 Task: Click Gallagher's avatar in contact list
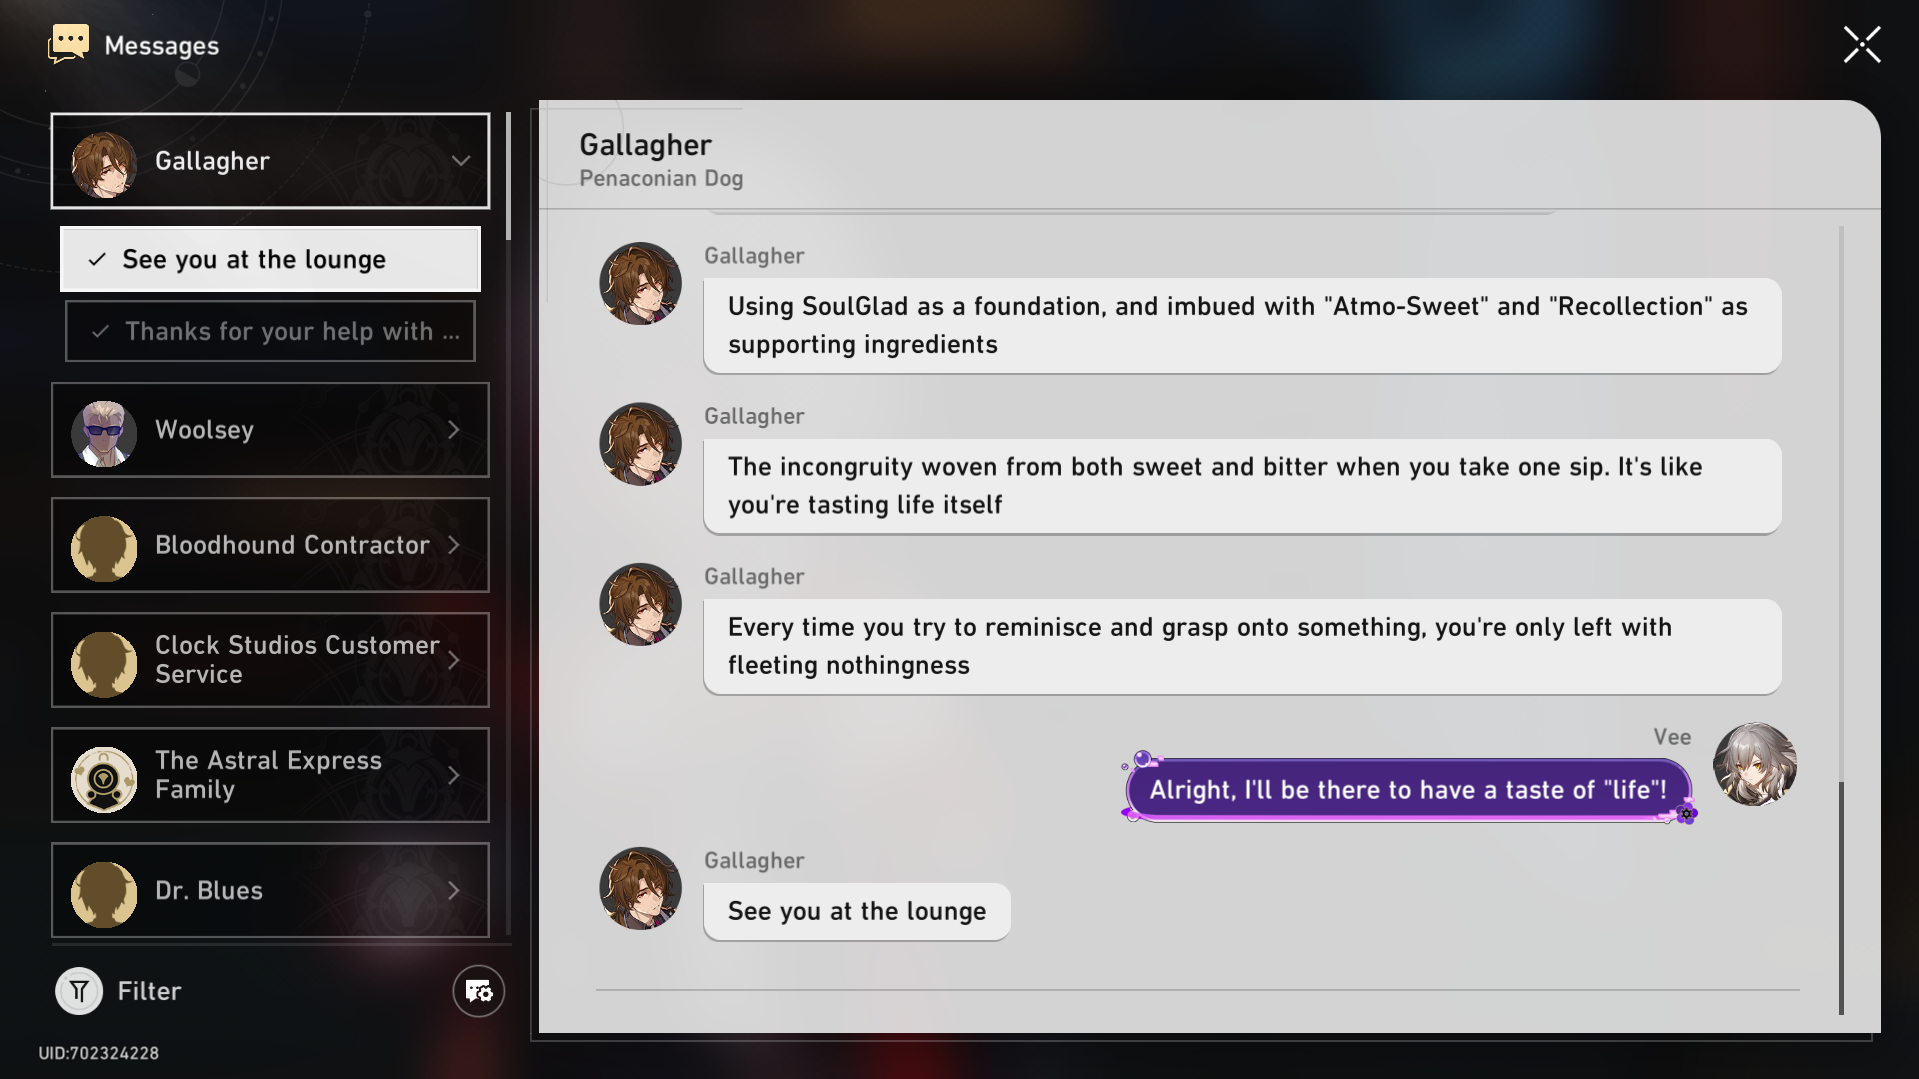pyautogui.click(x=104, y=162)
